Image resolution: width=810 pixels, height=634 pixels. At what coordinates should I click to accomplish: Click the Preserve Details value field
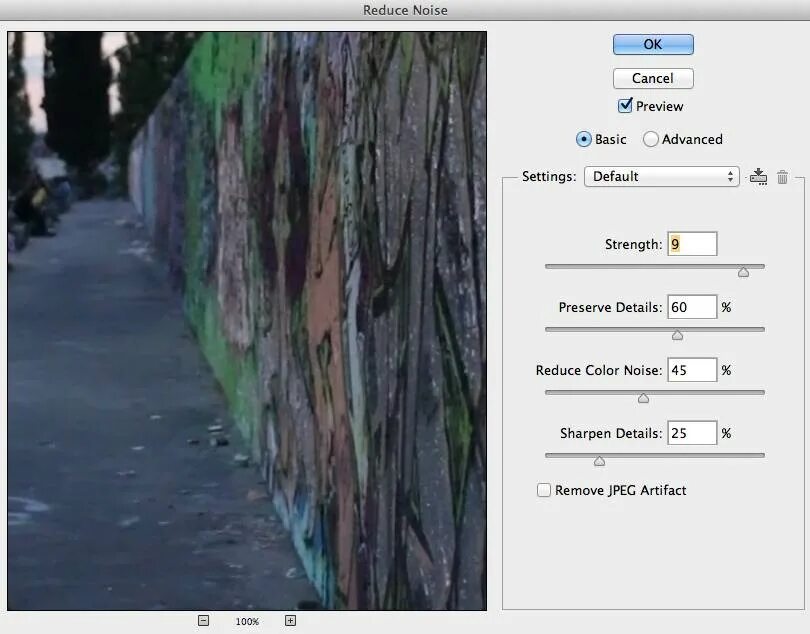pyautogui.click(x=692, y=307)
